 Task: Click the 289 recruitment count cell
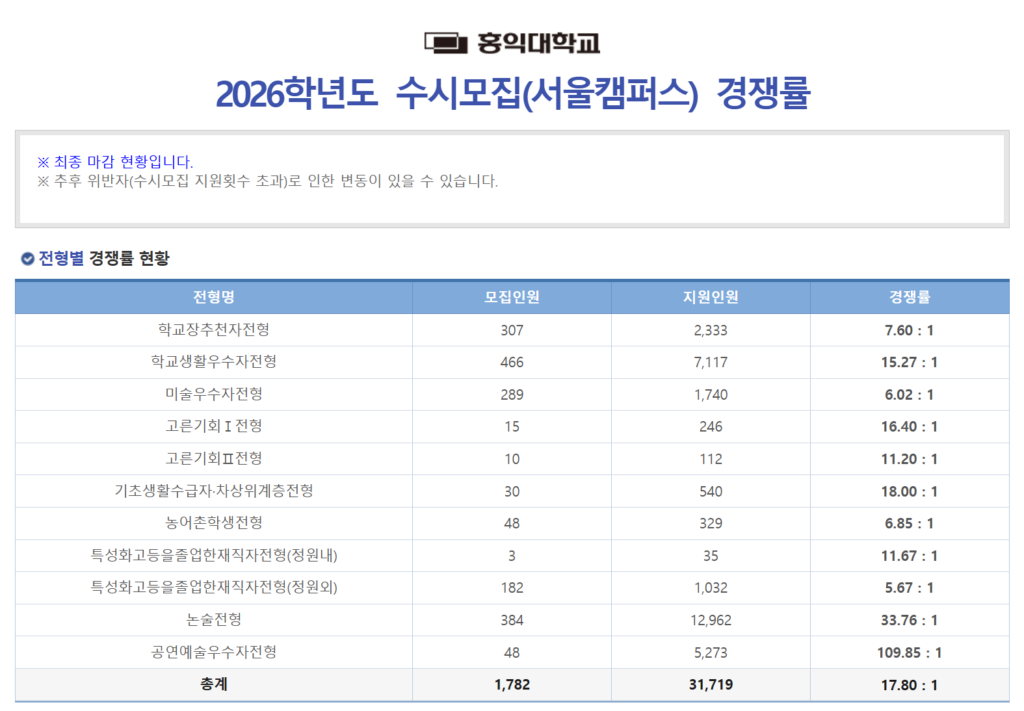(512, 395)
